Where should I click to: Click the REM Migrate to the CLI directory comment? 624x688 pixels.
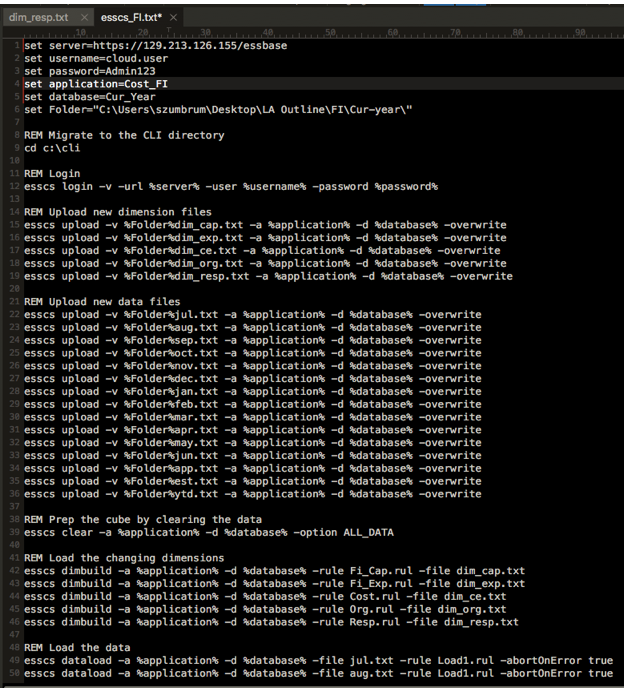point(124,135)
